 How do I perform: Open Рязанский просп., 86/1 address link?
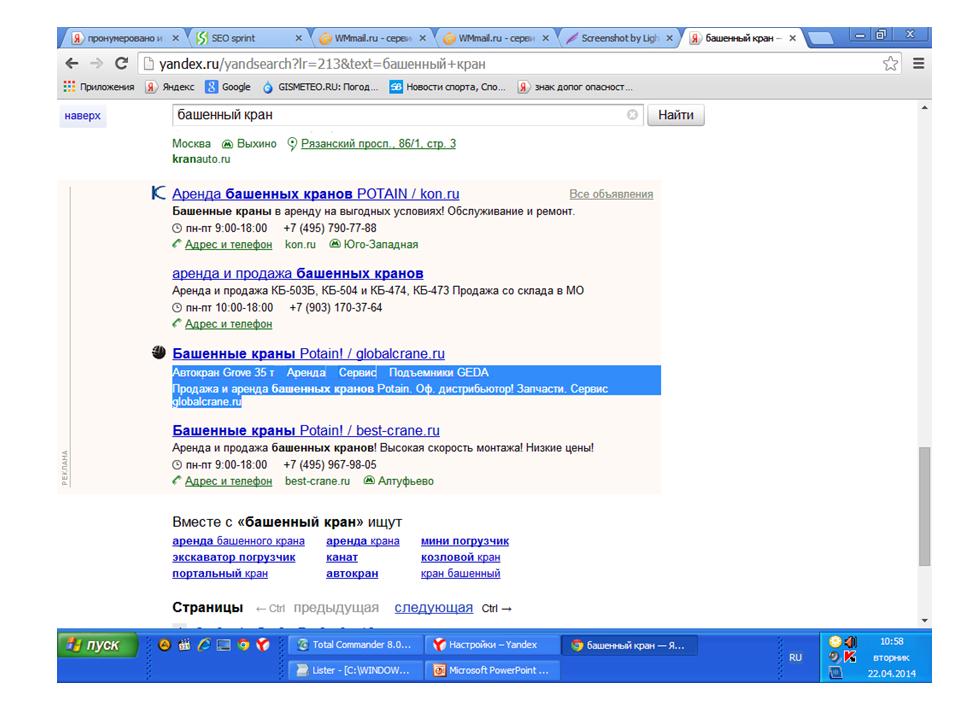tap(378, 144)
